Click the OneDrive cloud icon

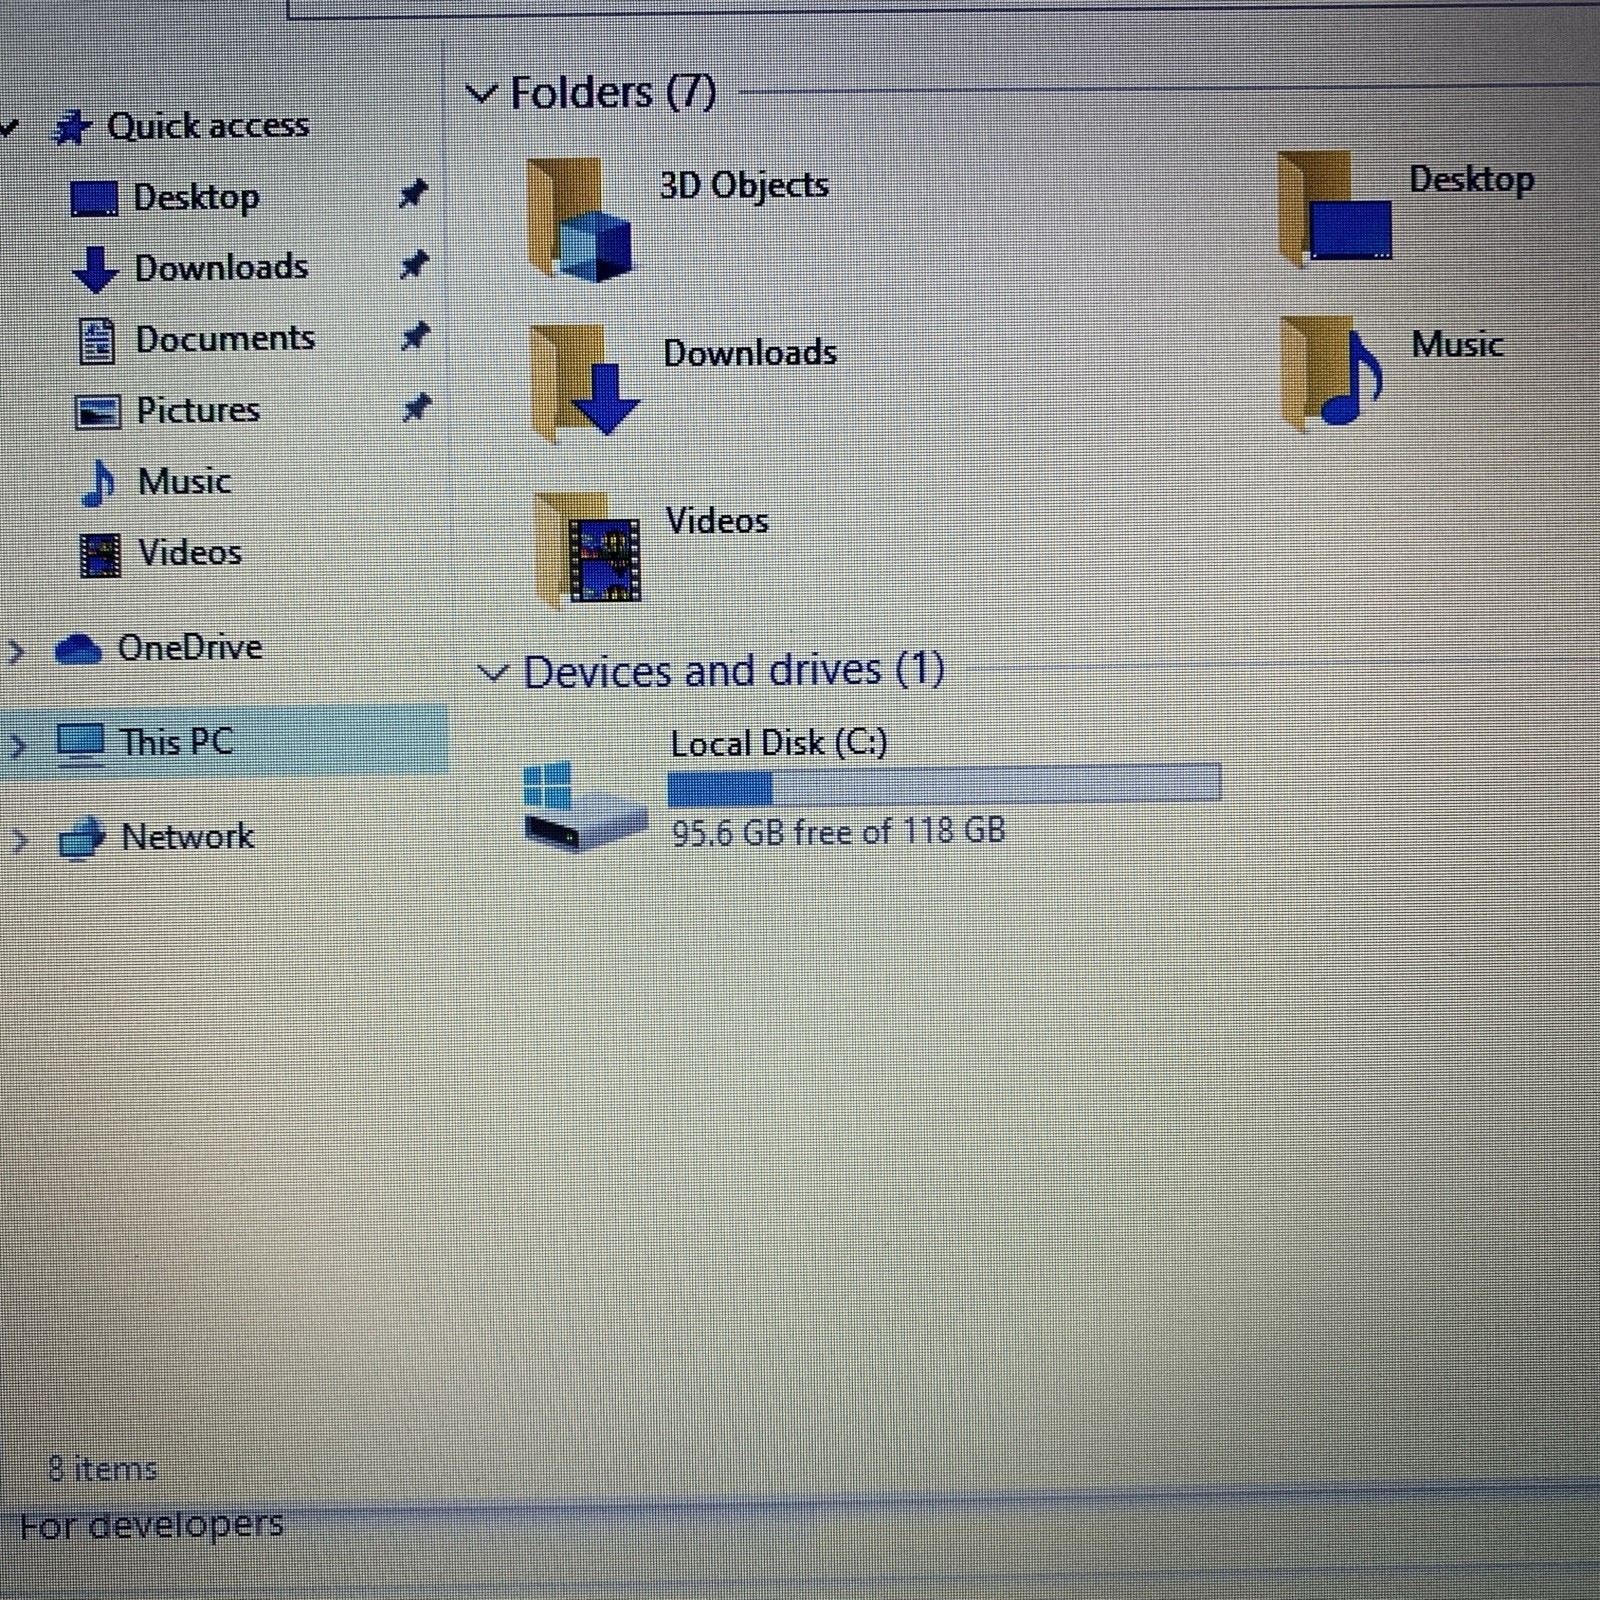coord(78,649)
